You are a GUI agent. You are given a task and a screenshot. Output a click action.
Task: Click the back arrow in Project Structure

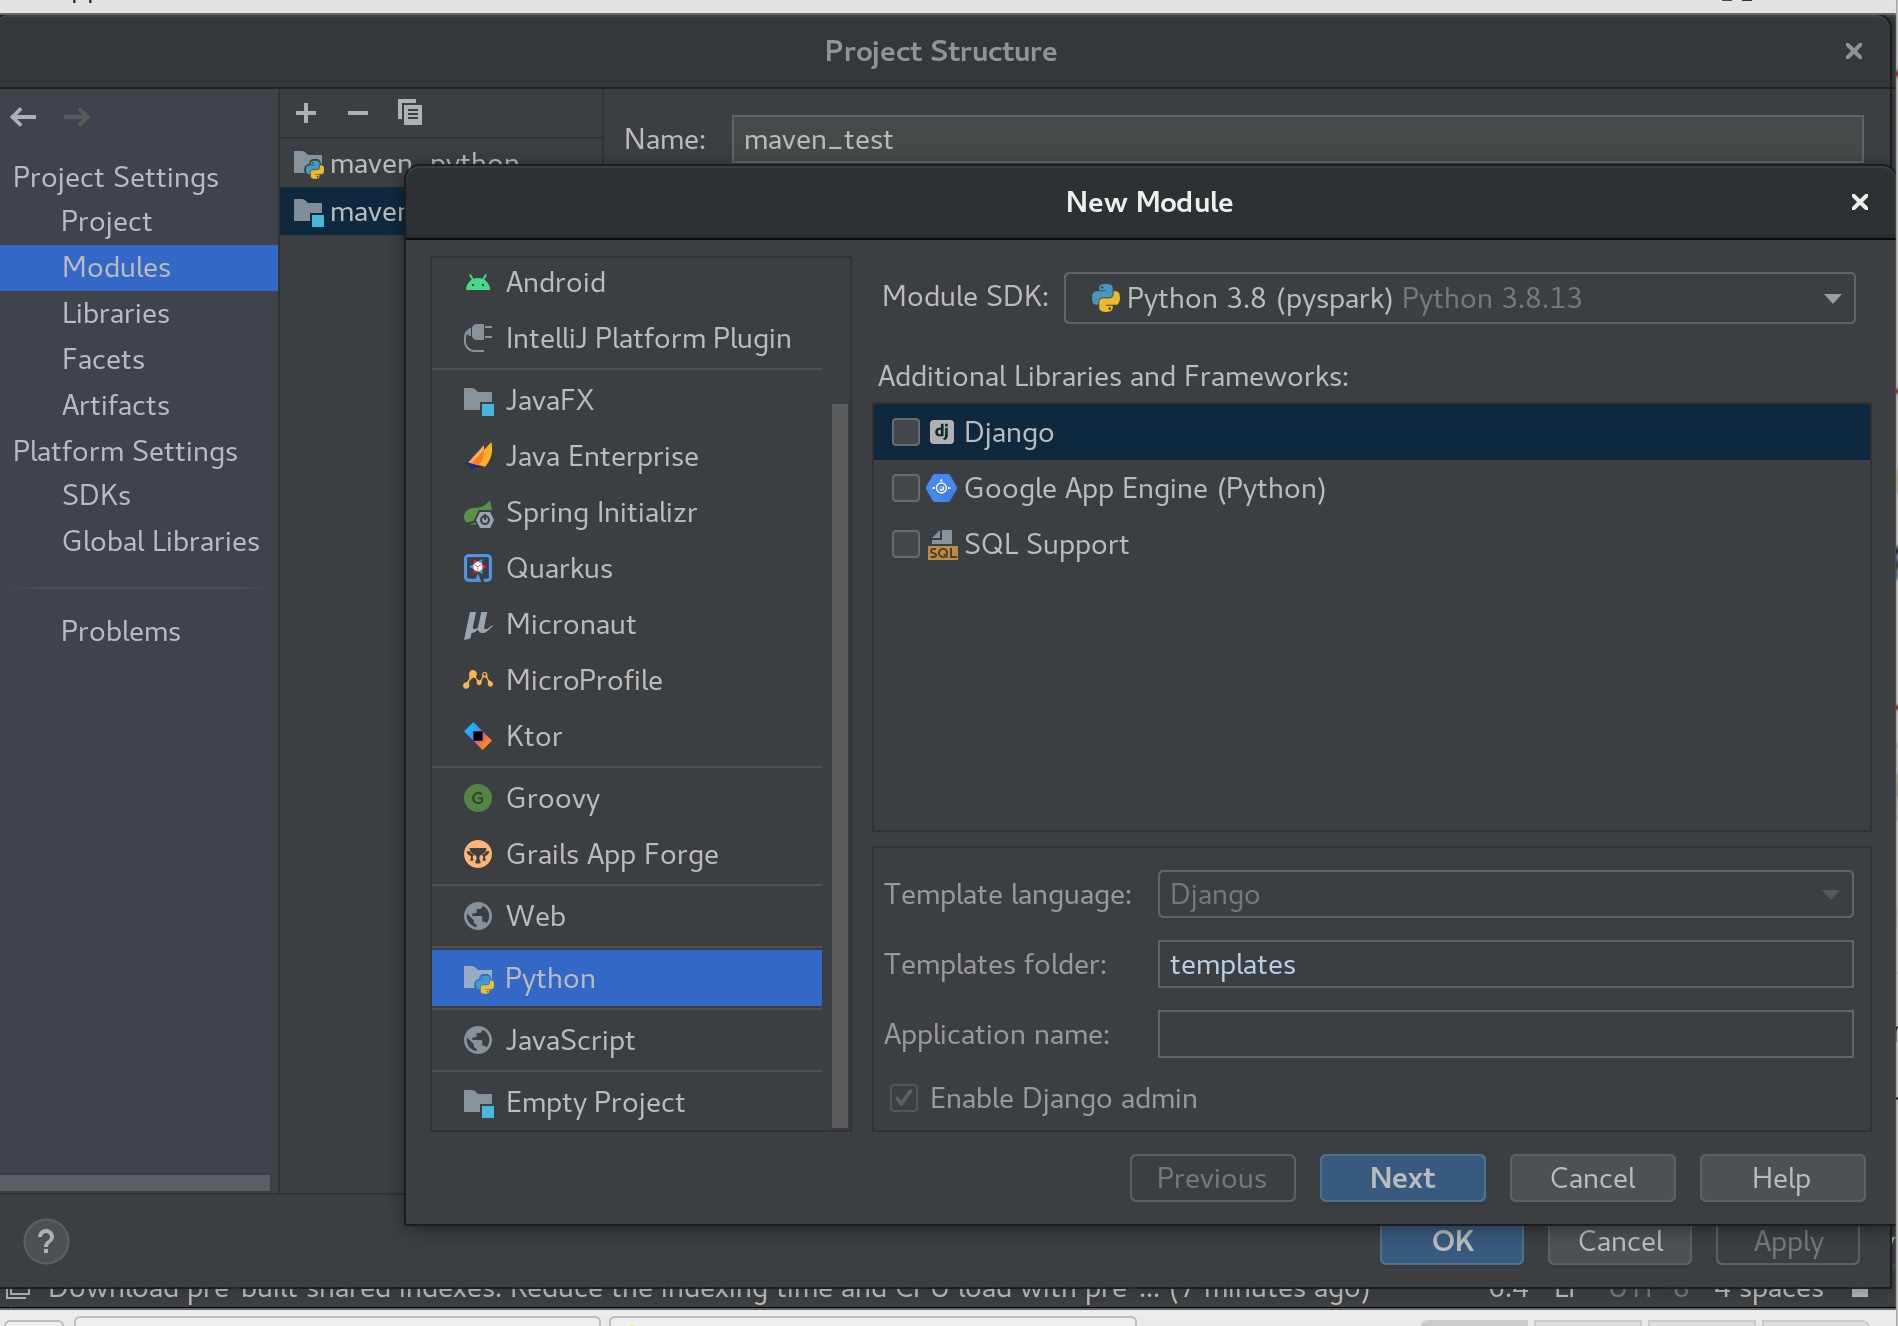pos(24,117)
